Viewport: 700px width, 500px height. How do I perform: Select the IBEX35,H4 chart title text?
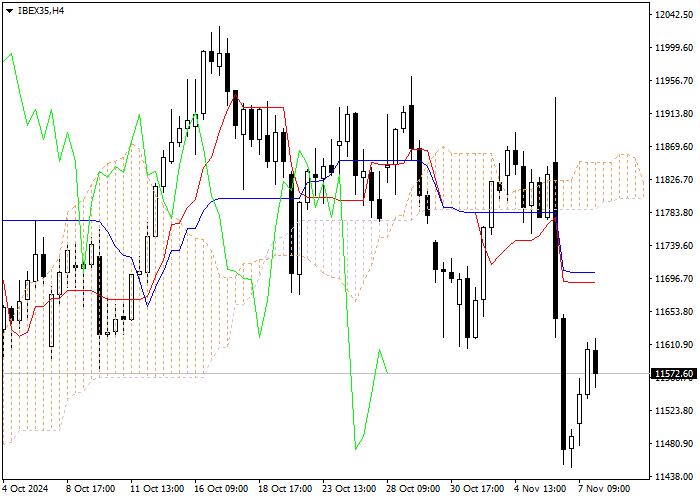(x=41, y=11)
